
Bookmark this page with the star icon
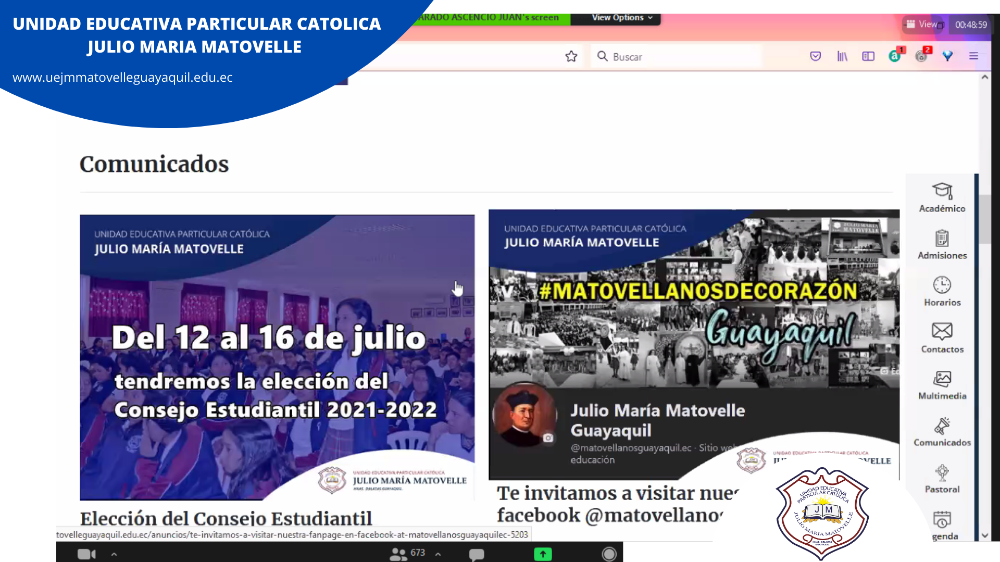coord(571,56)
